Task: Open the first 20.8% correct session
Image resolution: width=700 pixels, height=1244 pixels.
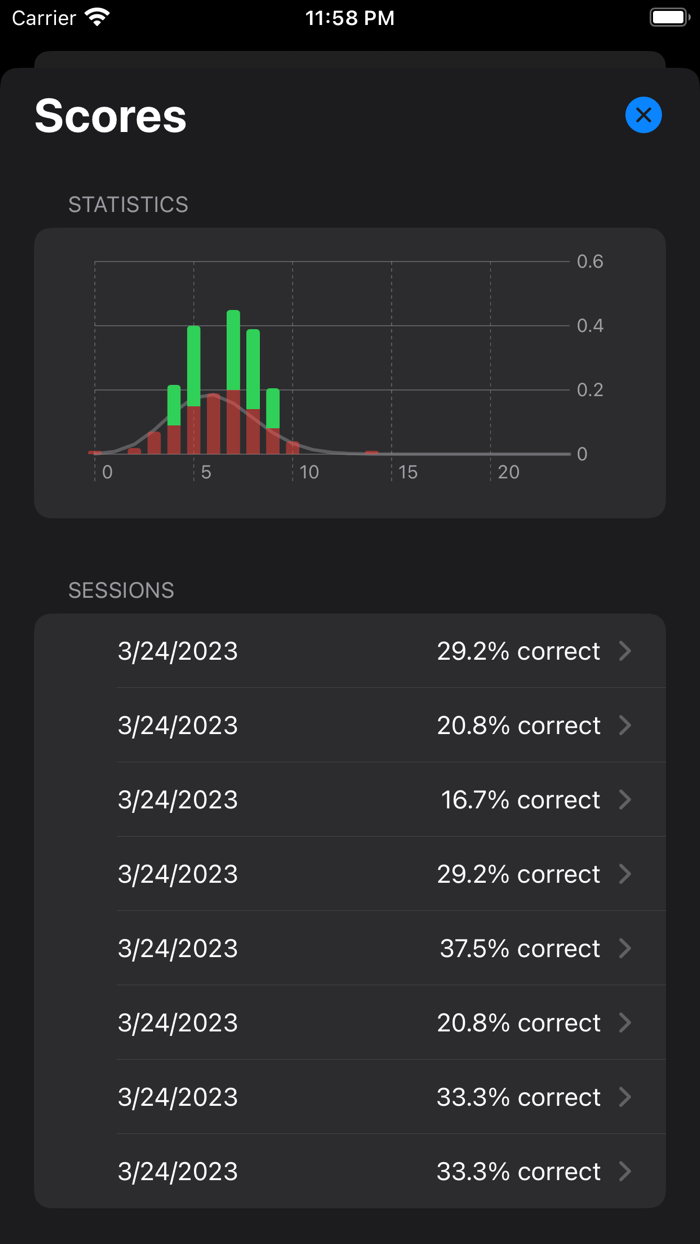Action: tap(390, 725)
